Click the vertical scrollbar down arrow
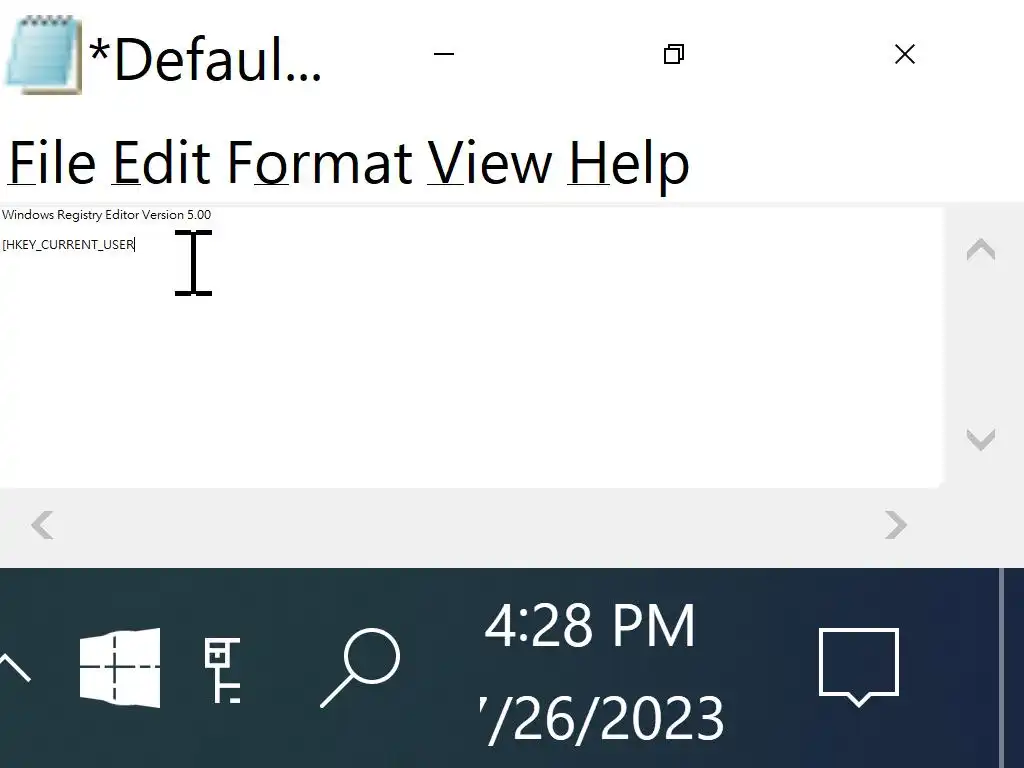Viewport: 1024px width, 768px height. point(981,439)
